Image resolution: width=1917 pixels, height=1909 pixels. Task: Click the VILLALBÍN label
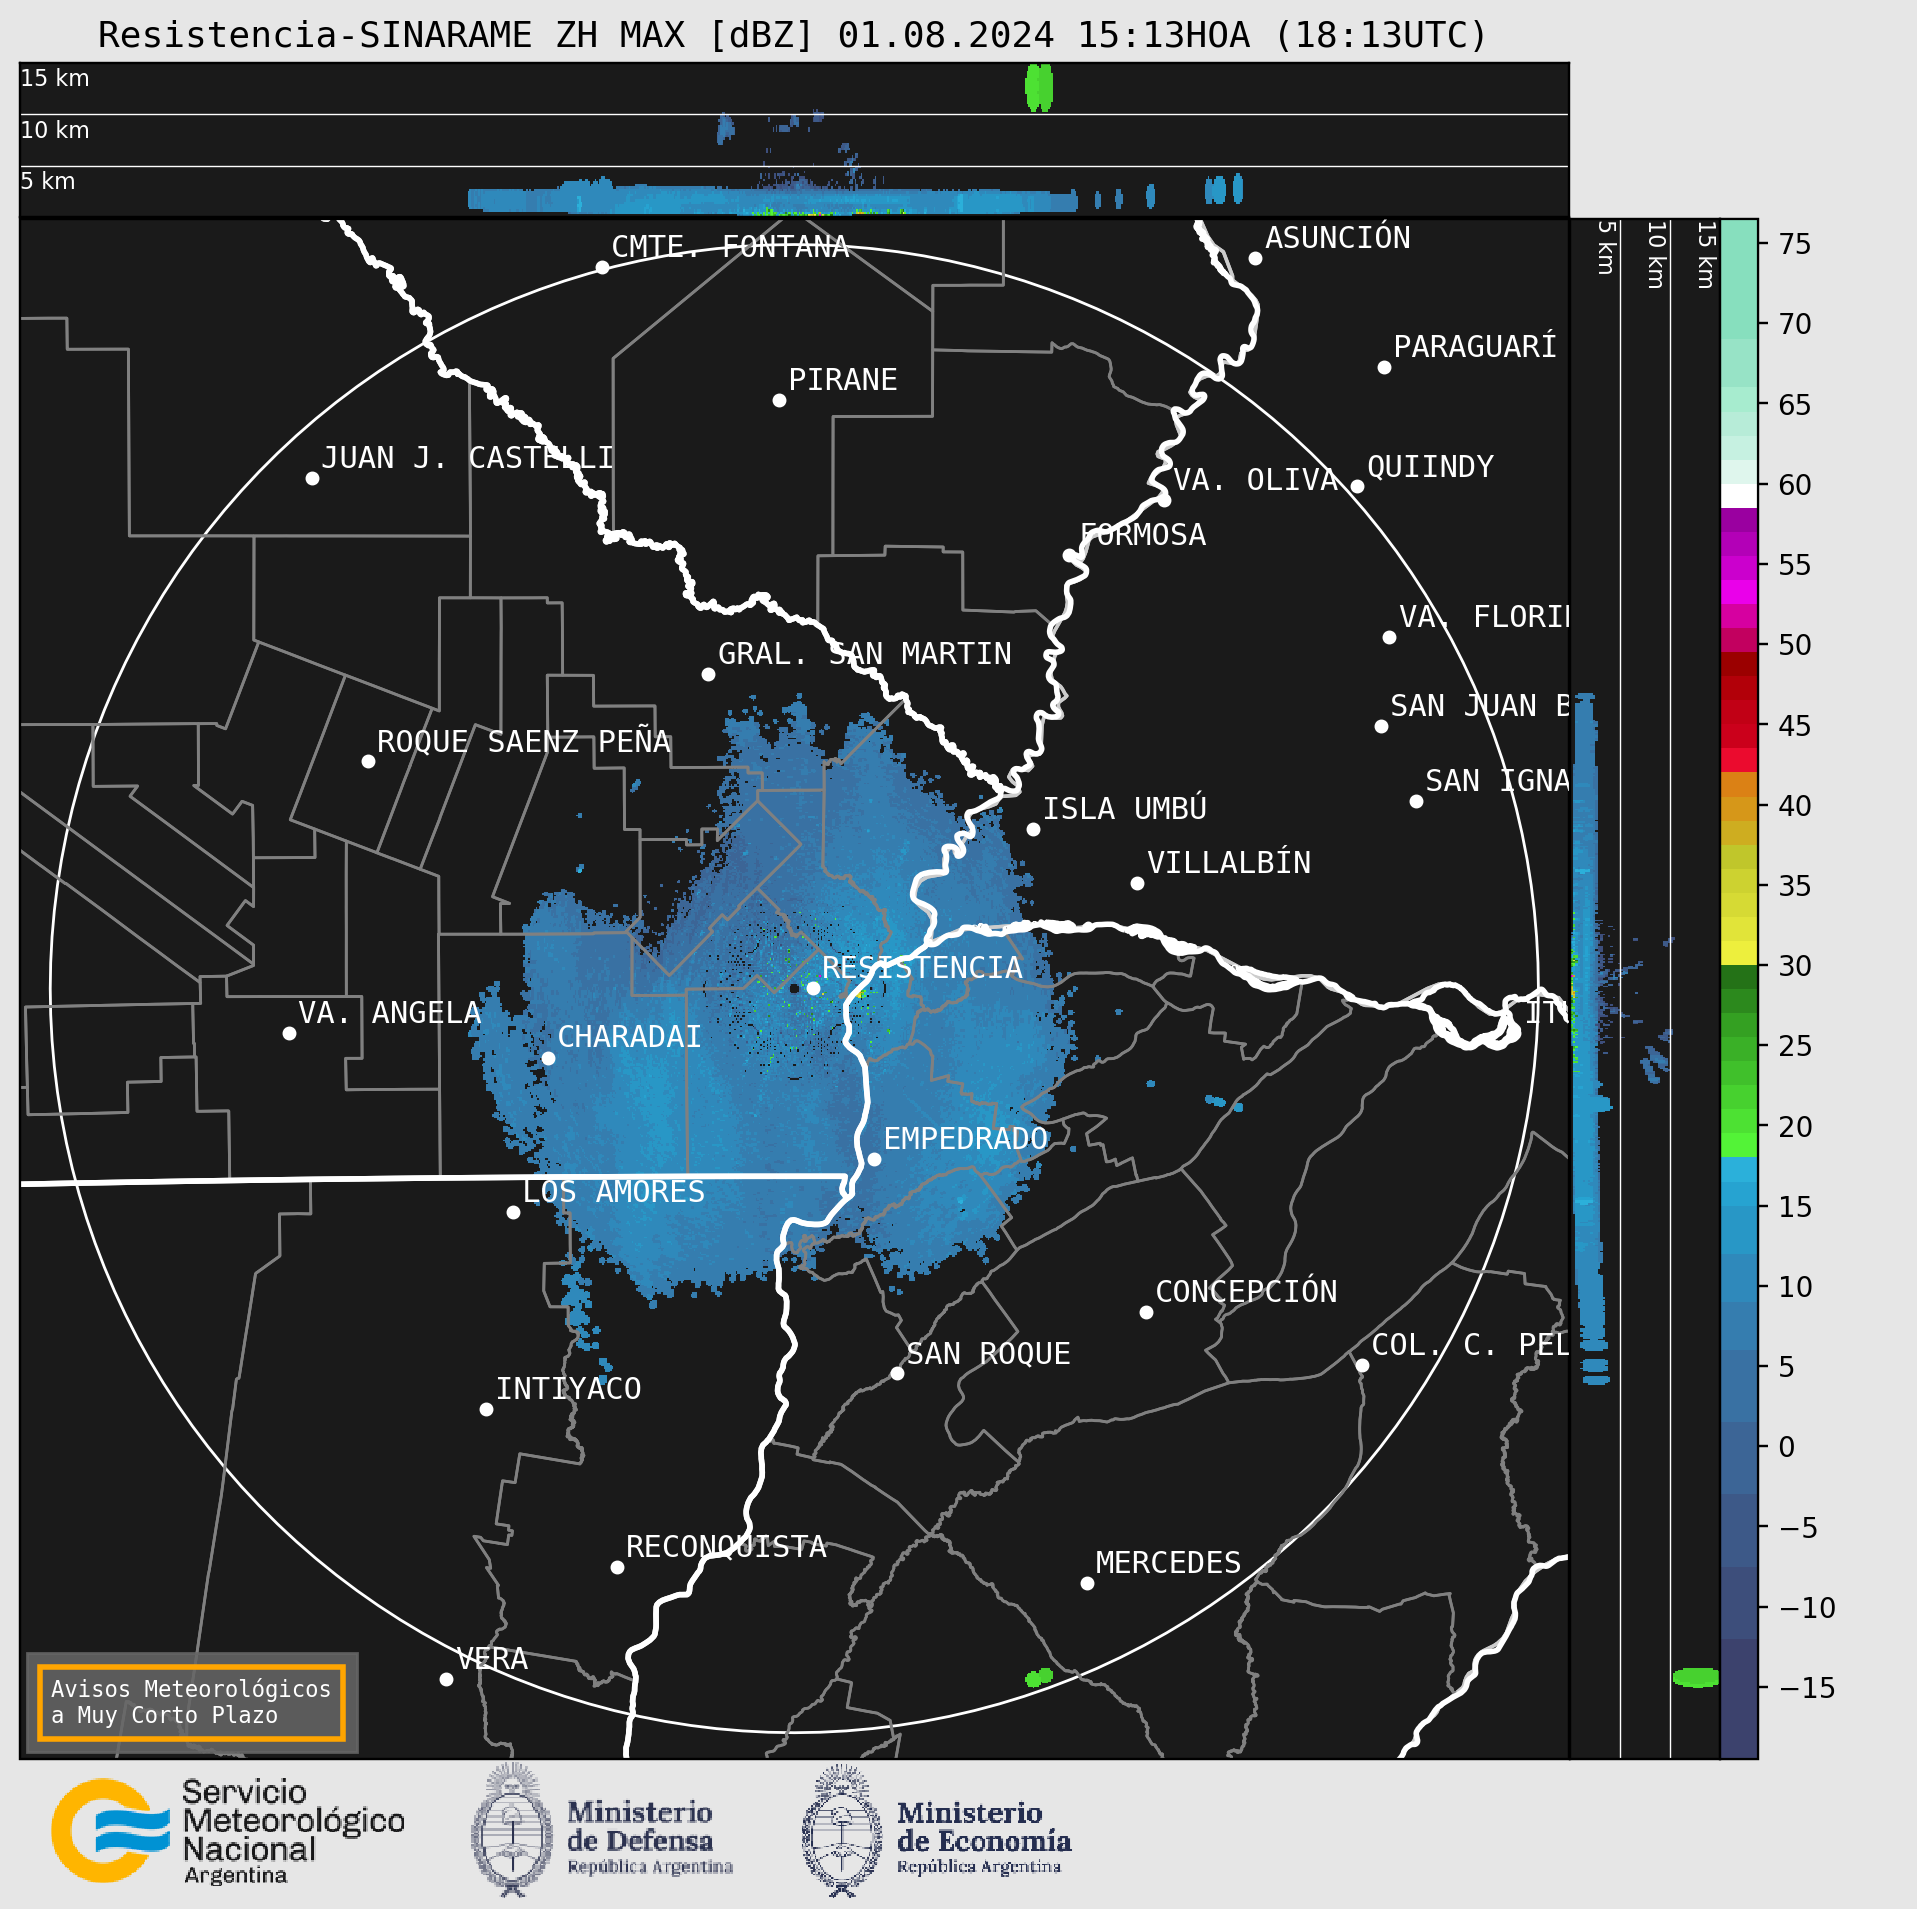coord(1228,862)
